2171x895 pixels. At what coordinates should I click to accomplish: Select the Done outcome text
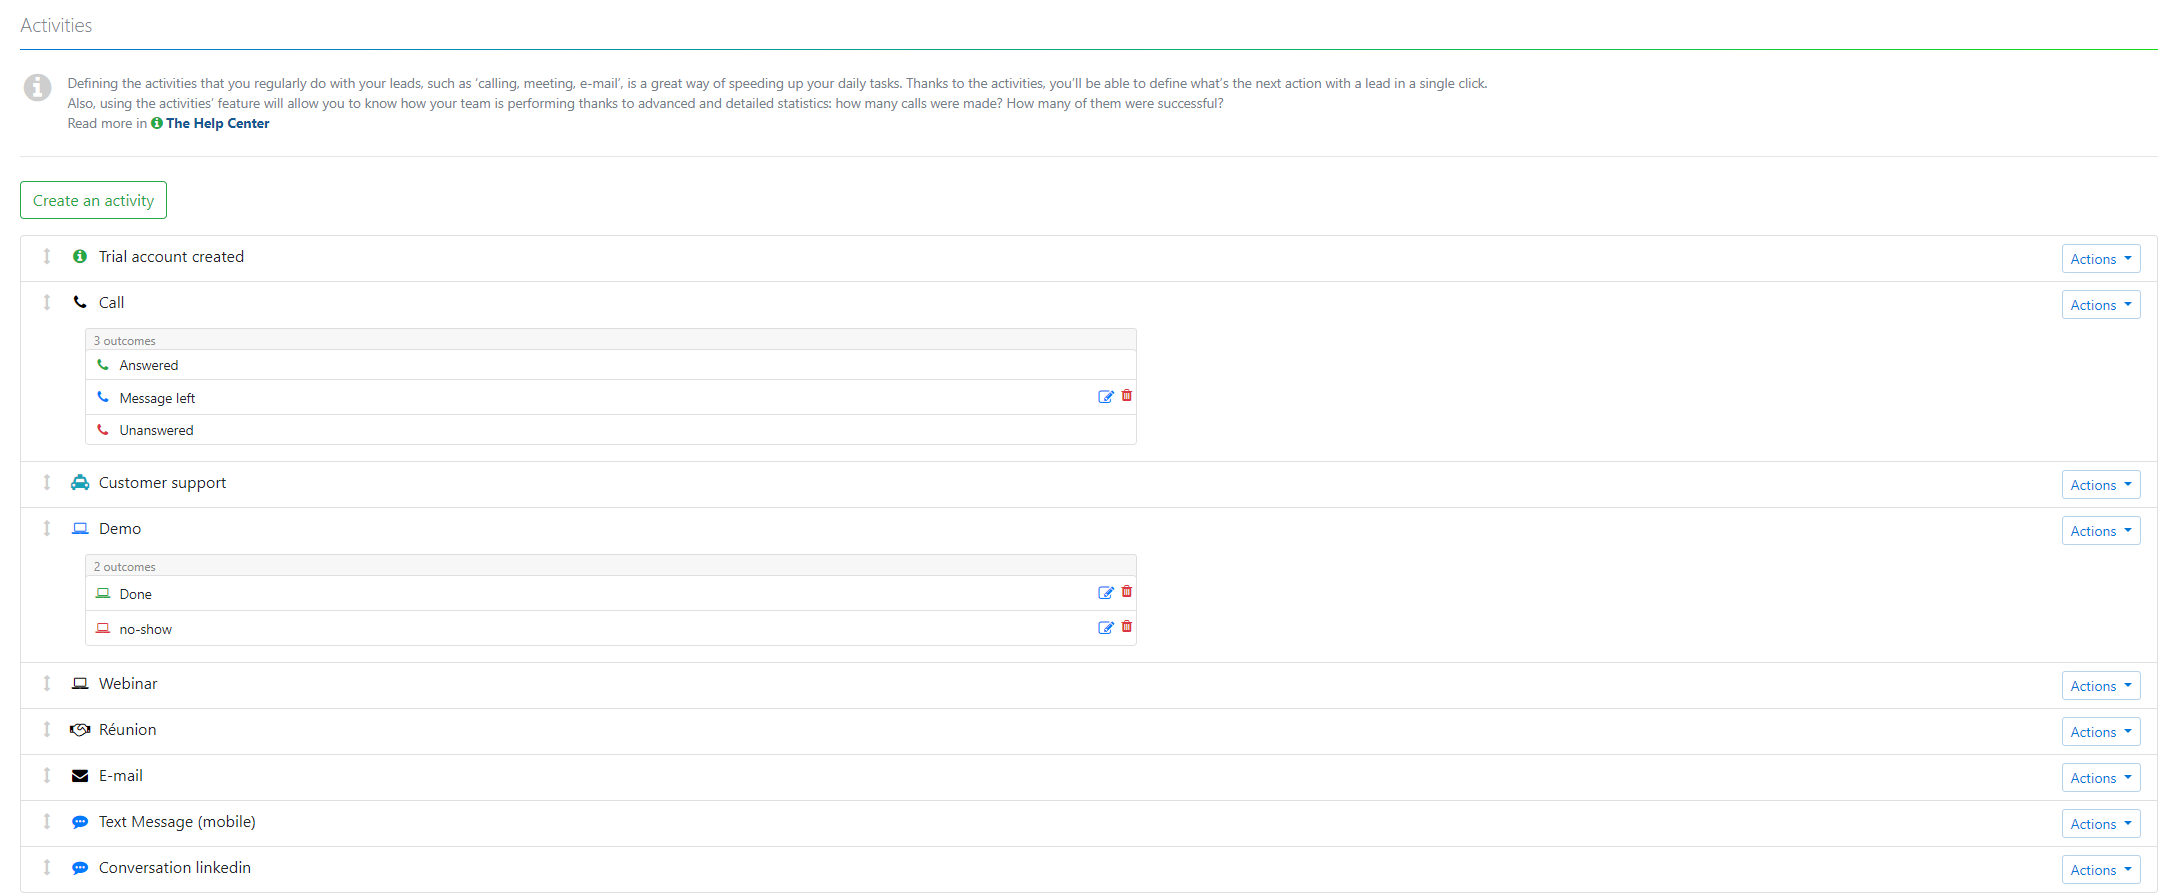pyautogui.click(x=136, y=594)
